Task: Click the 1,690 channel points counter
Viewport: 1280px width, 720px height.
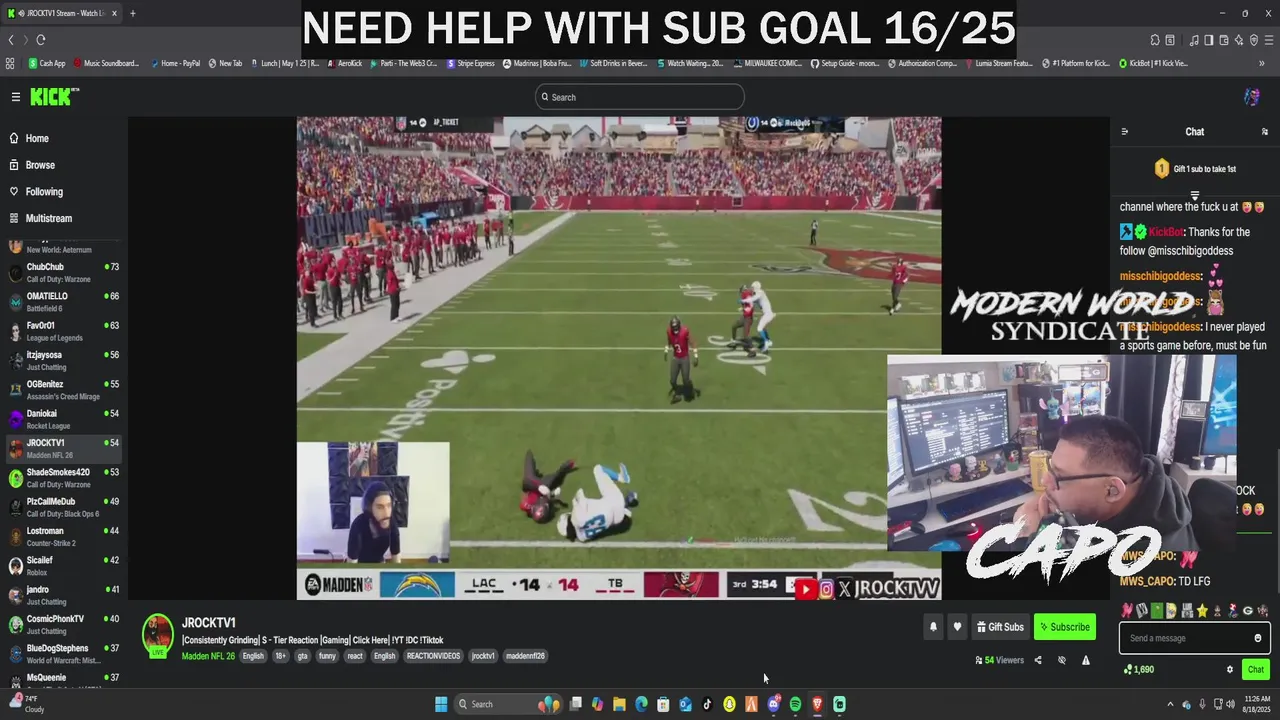Action: click(1139, 670)
